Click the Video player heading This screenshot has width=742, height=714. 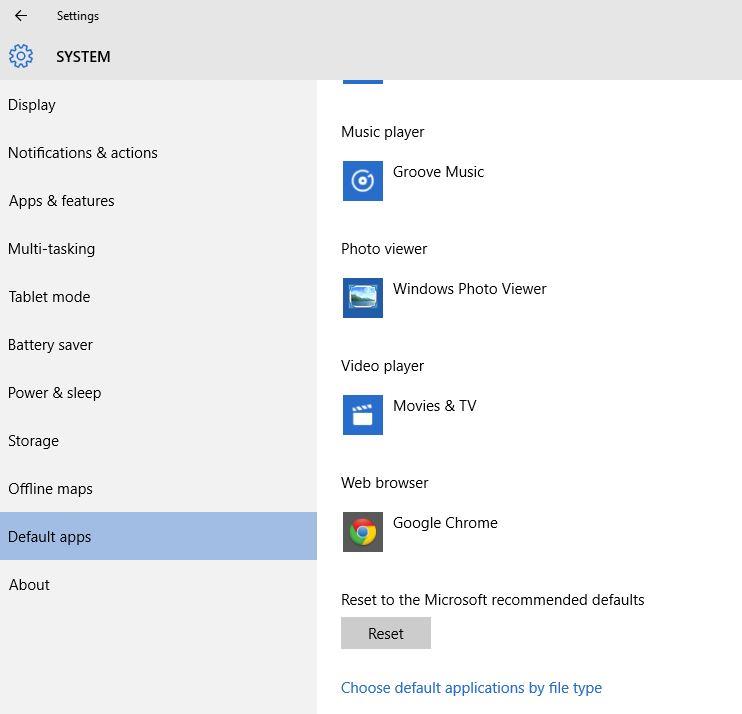pos(382,366)
